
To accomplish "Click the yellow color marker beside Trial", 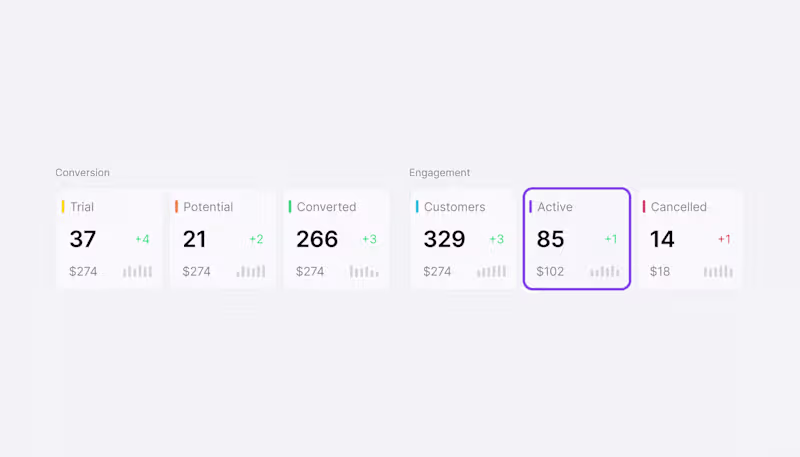I will (63, 207).
